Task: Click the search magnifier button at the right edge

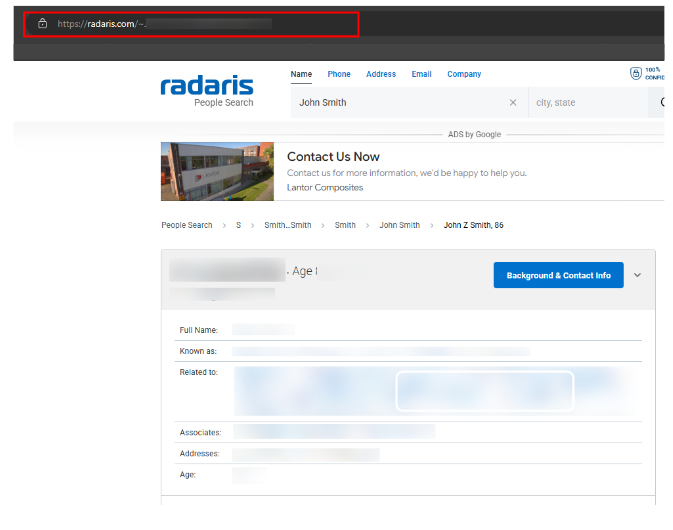Action: (x=663, y=102)
